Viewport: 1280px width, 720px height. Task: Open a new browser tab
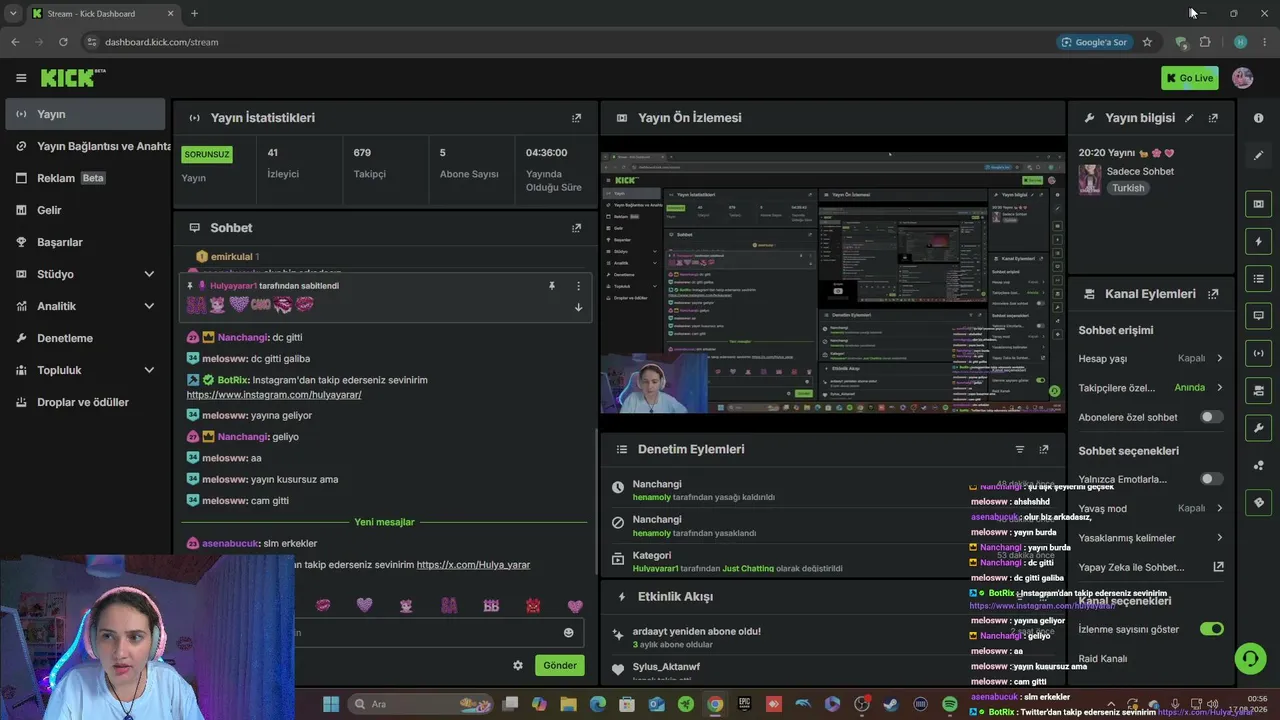pos(194,14)
